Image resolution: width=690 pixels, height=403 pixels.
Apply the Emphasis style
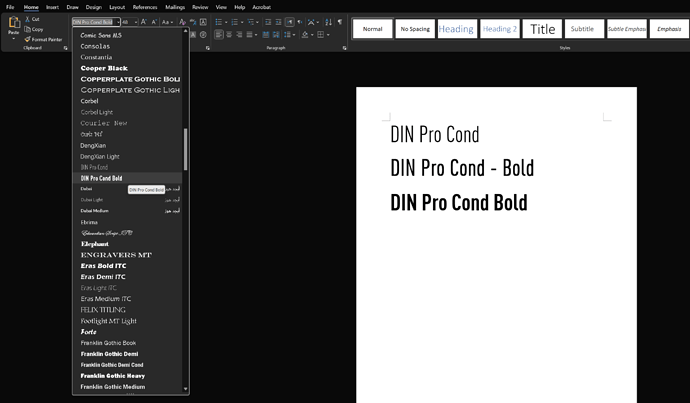coord(669,29)
